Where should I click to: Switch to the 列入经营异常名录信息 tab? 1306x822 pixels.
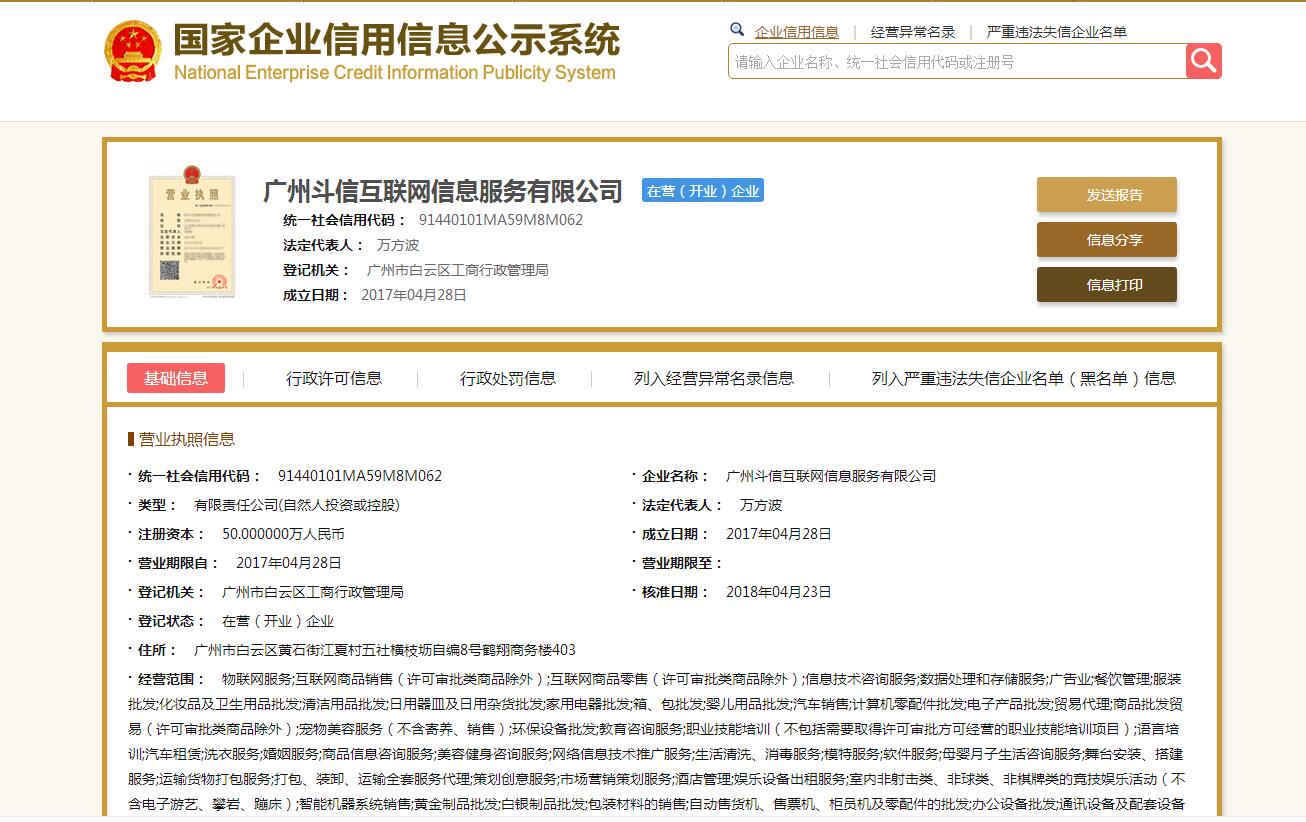tap(714, 378)
